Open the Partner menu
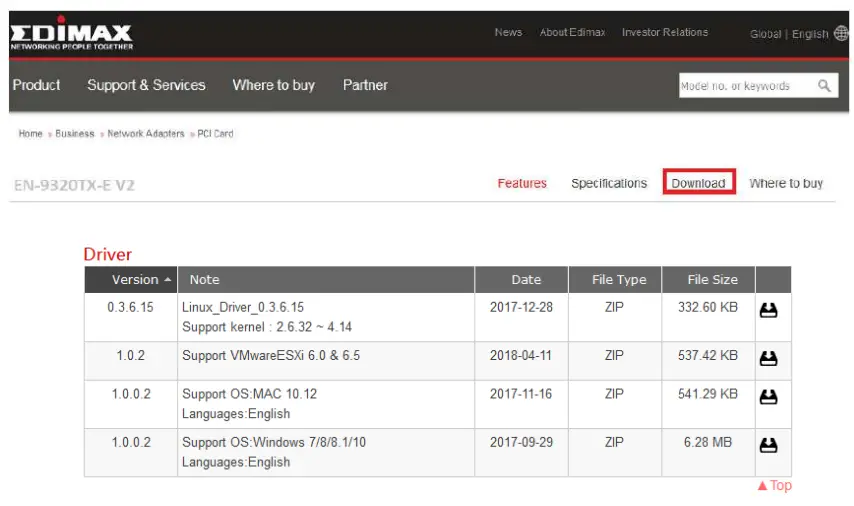This screenshot has width=854, height=506. [365, 85]
